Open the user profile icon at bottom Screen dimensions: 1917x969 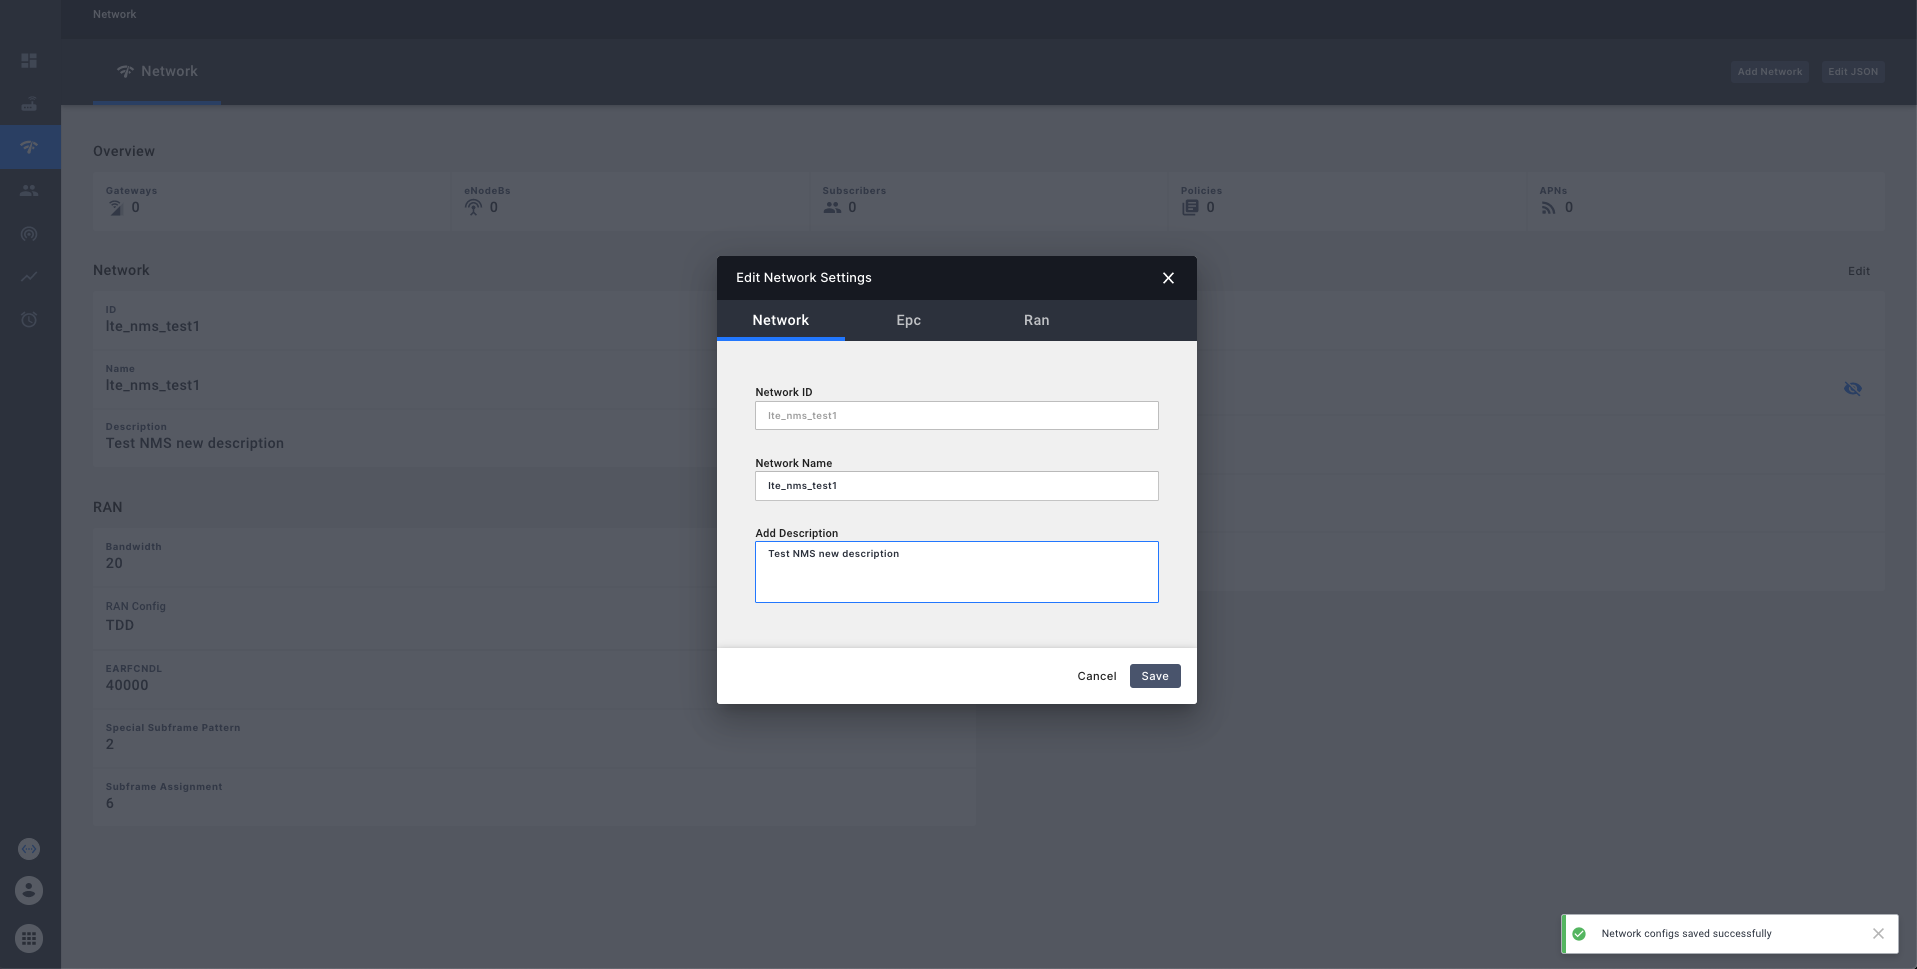pos(29,890)
